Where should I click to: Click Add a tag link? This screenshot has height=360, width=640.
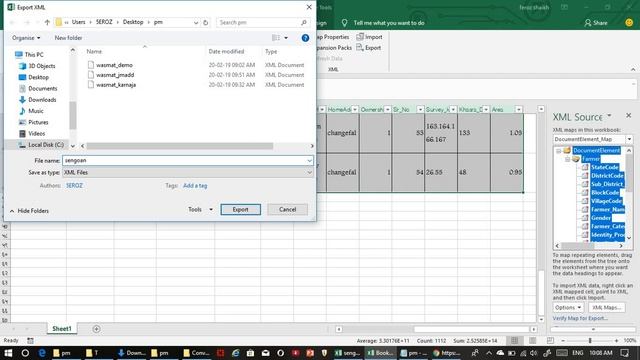(x=195, y=186)
